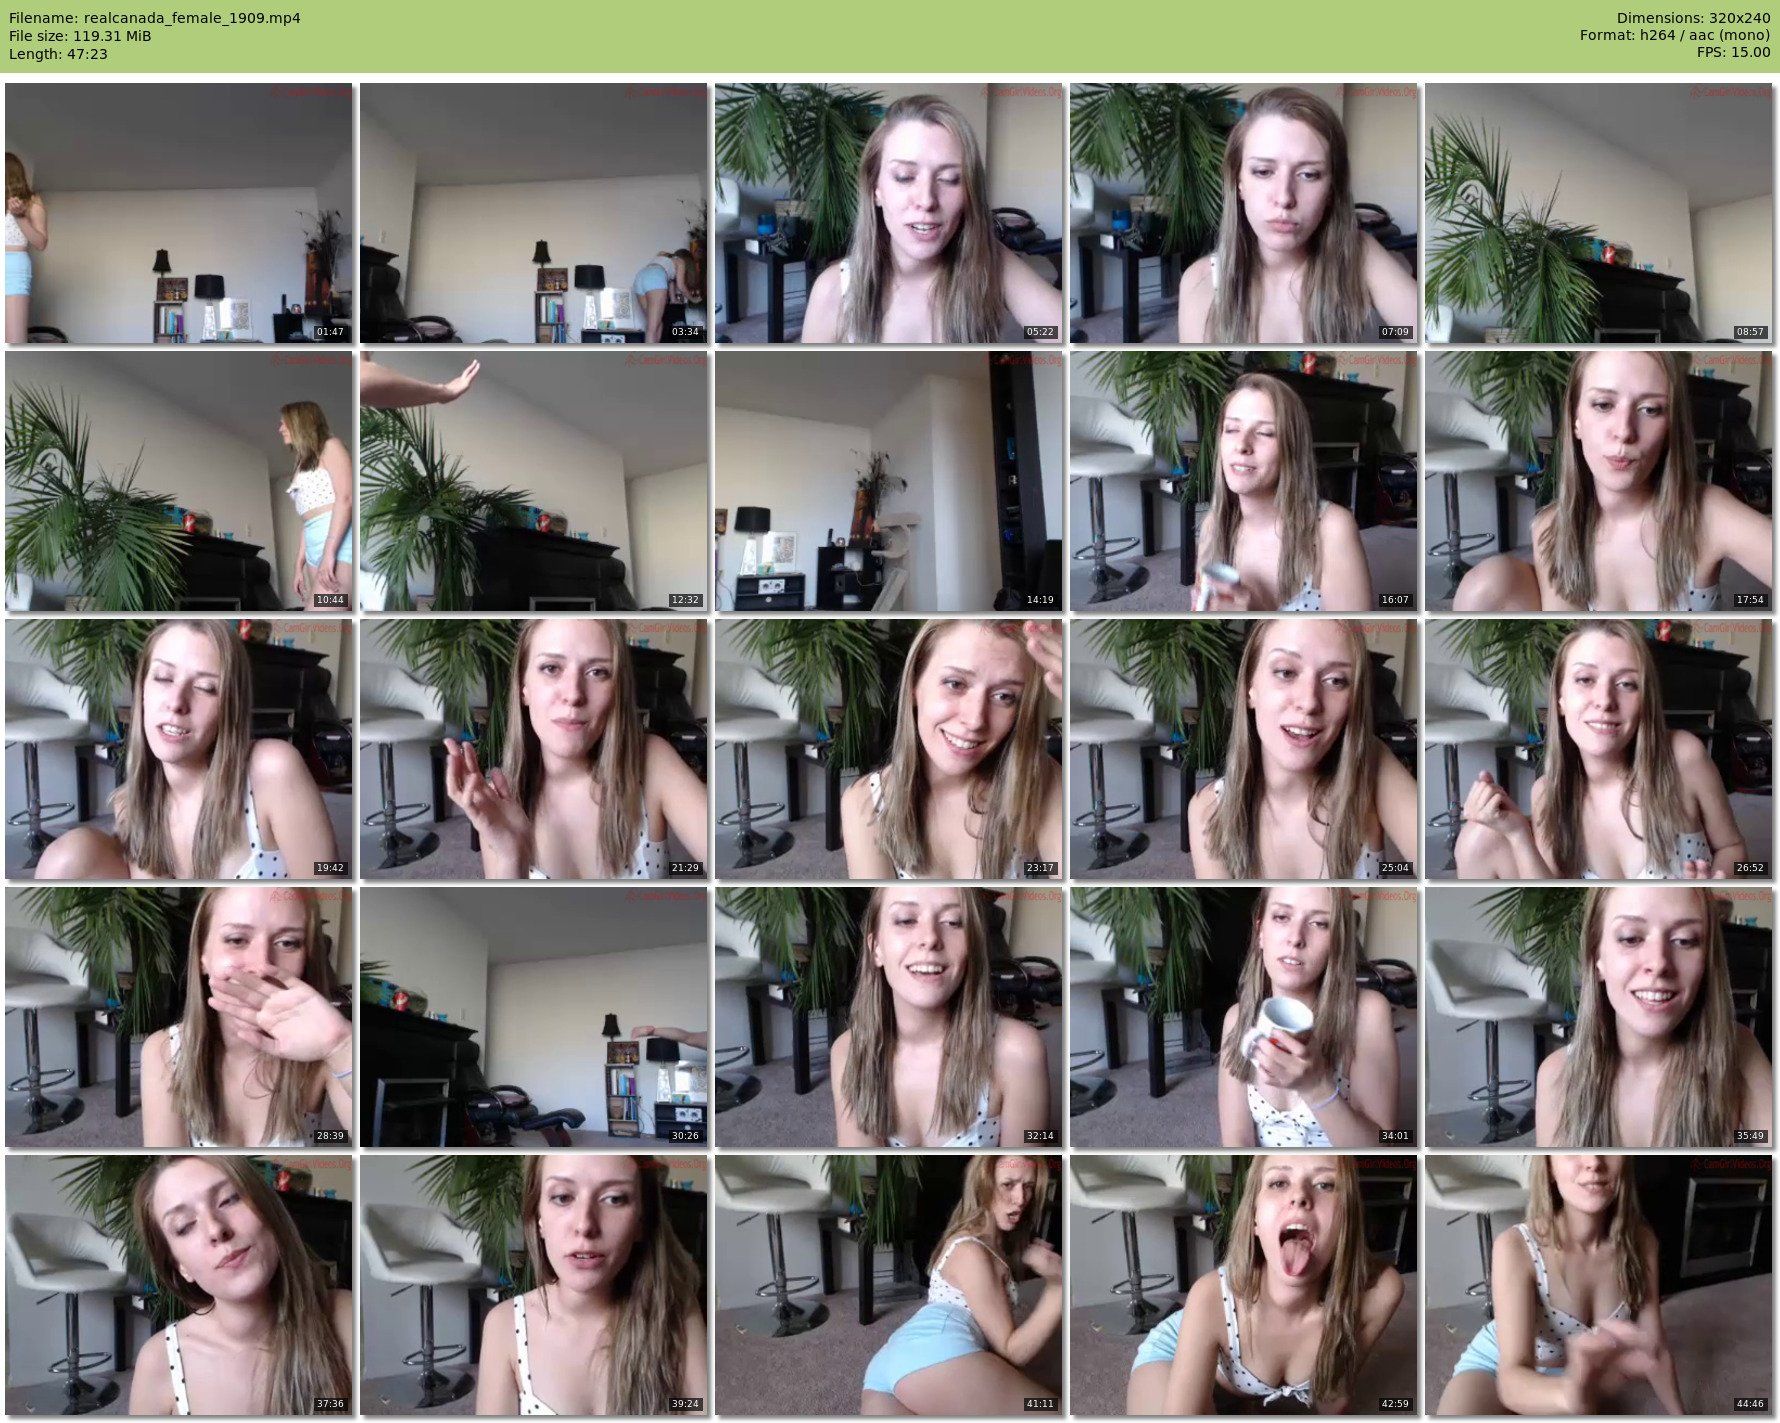This screenshot has width=1780, height=1423.
Task: Select the frame marked 03:34
Action: [533, 213]
